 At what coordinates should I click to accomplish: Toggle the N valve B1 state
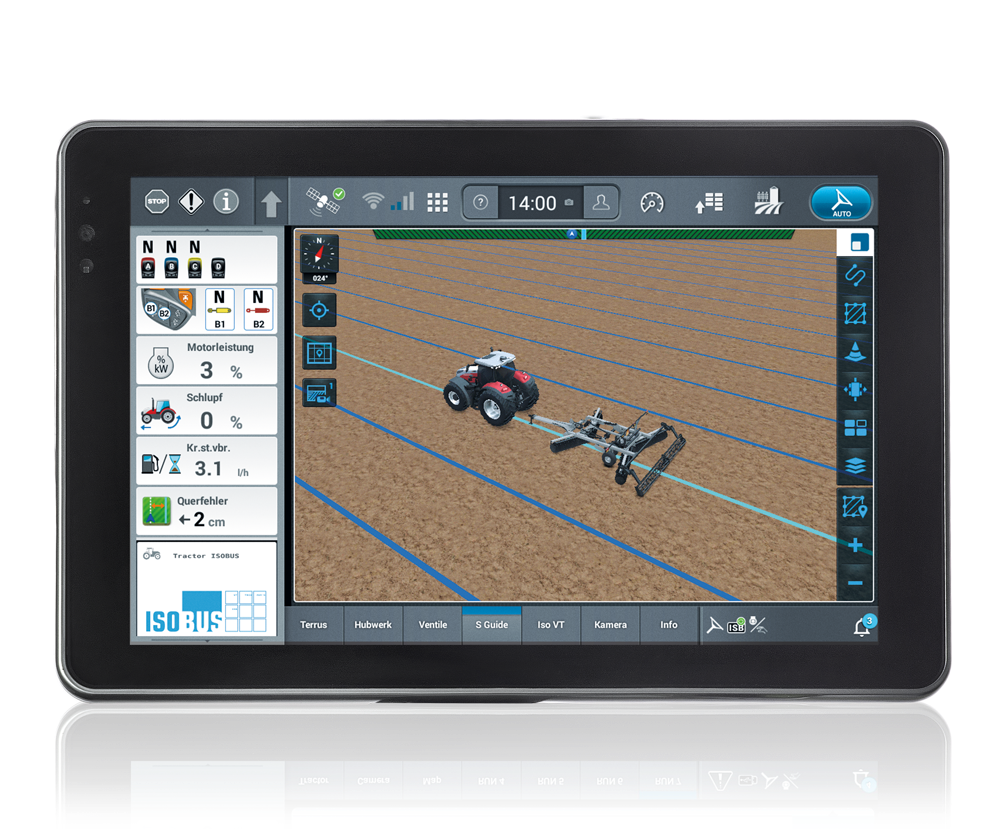pos(219,310)
